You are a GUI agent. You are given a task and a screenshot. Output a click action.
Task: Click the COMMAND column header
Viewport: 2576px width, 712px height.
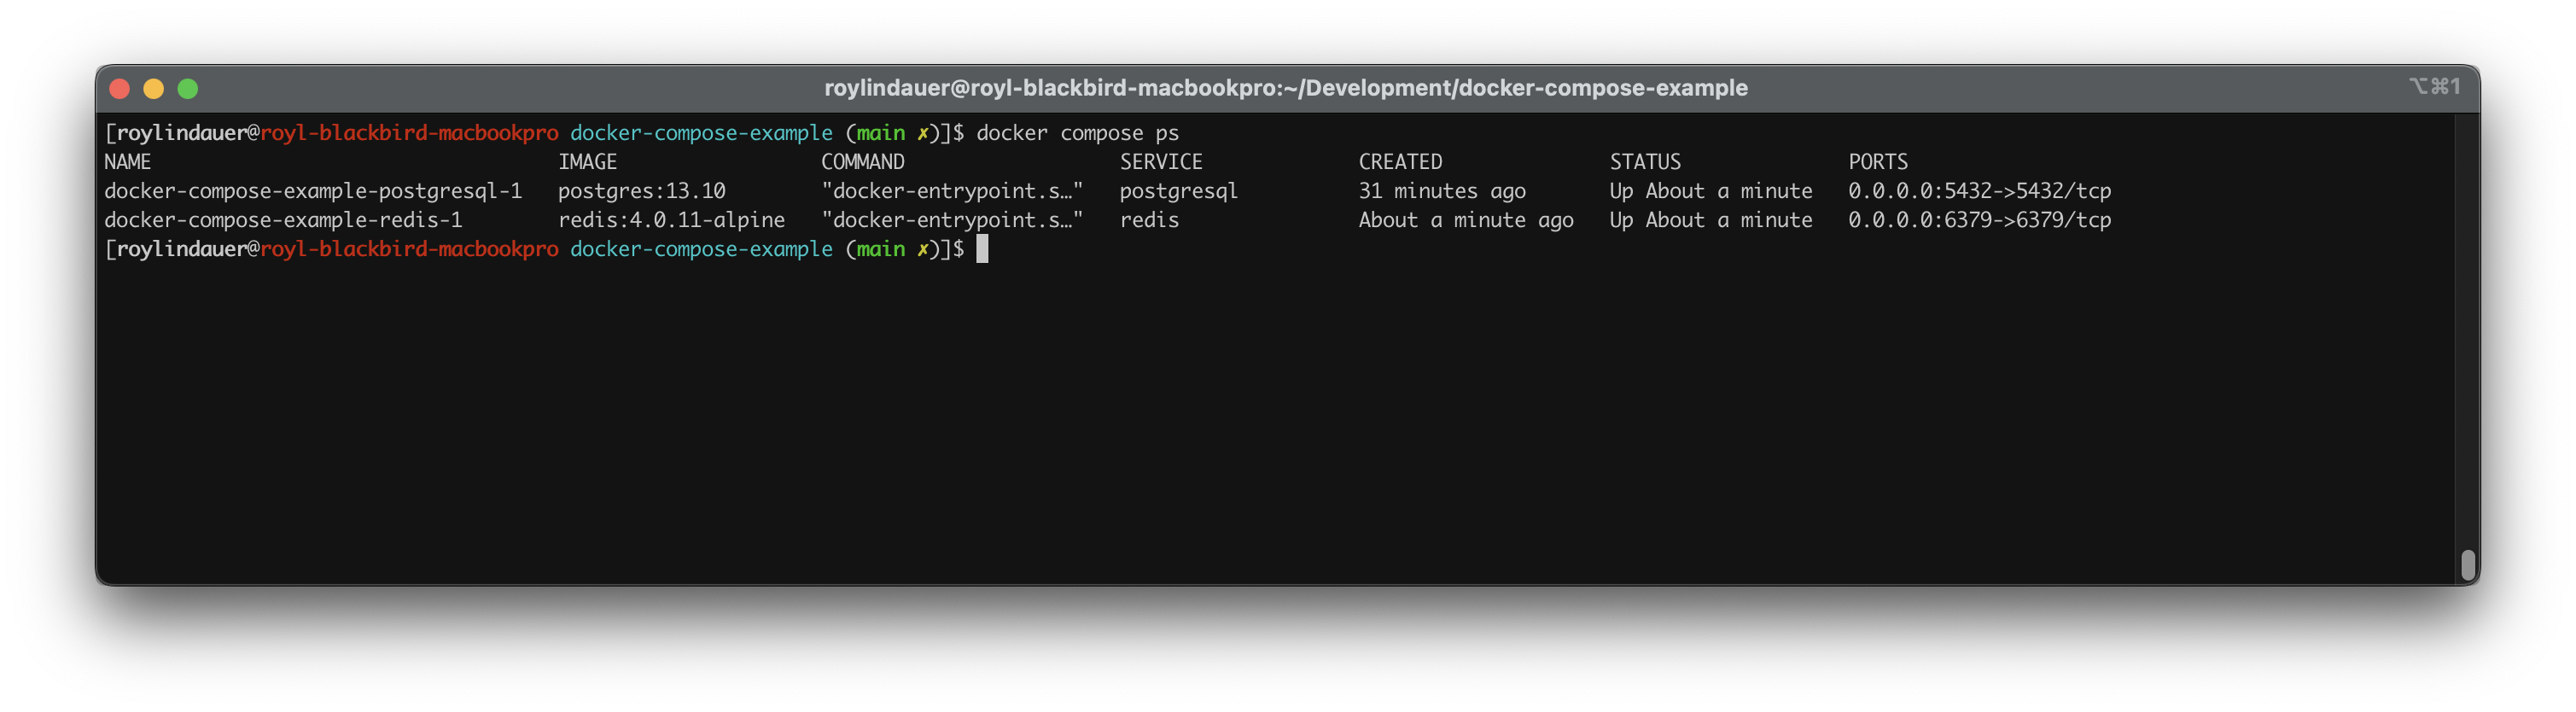click(x=863, y=162)
